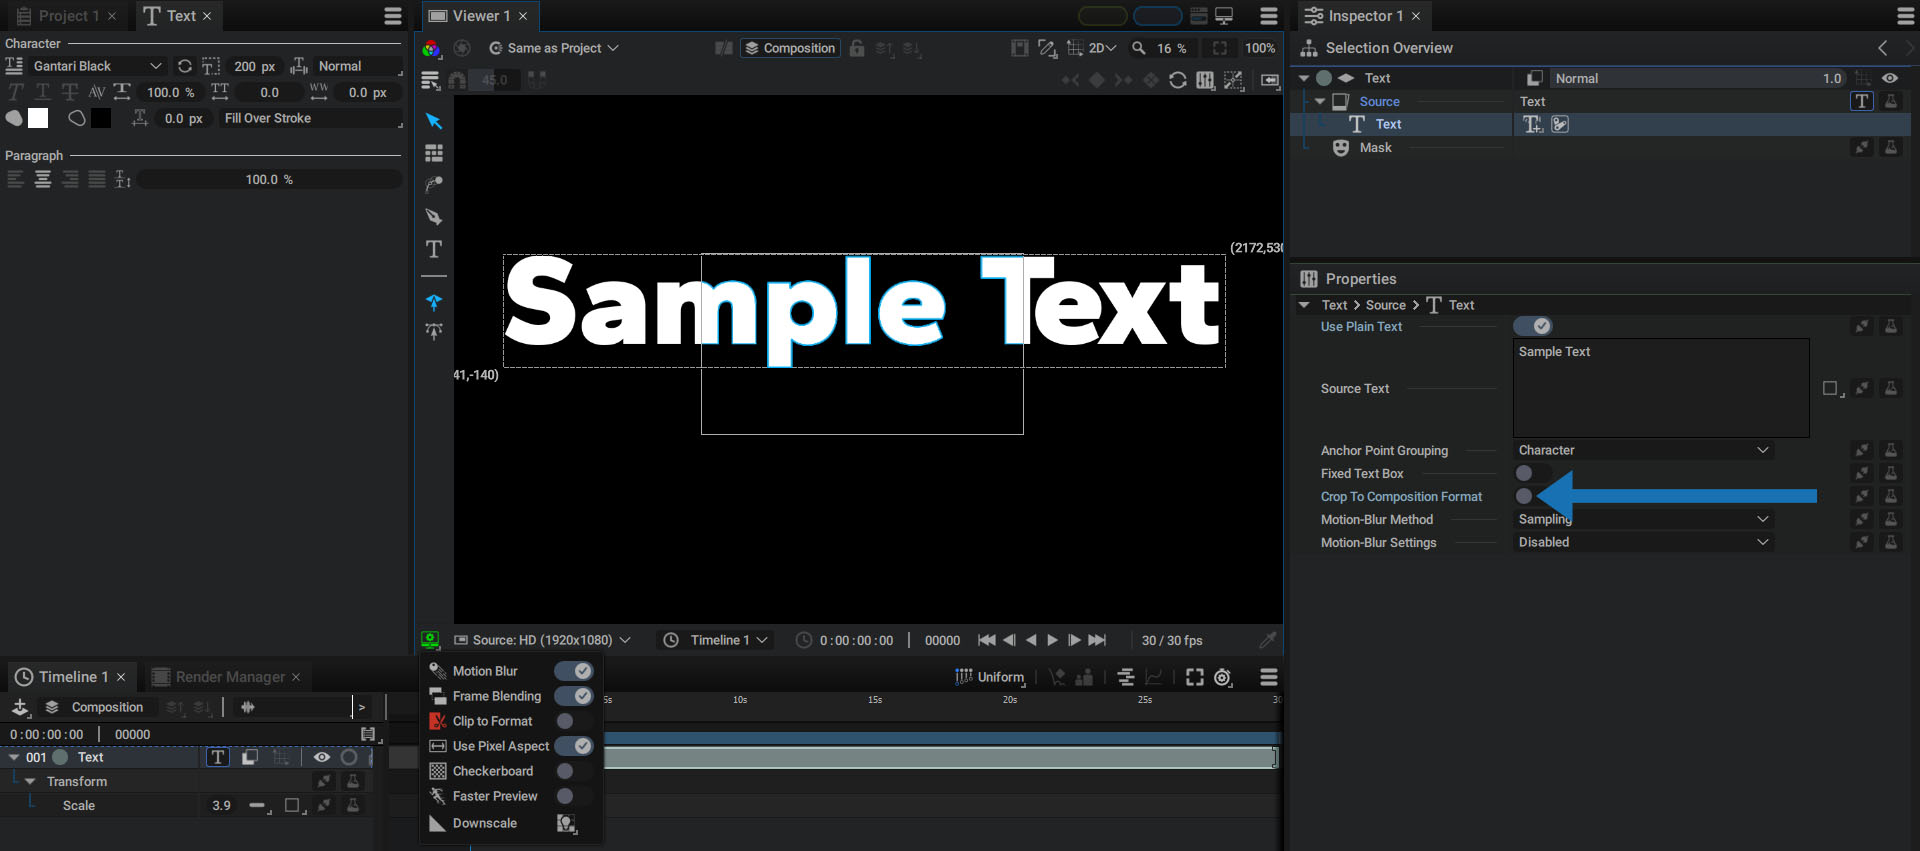
Task: Enable the Checkerboard toggle
Action: pyautogui.click(x=574, y=771)
